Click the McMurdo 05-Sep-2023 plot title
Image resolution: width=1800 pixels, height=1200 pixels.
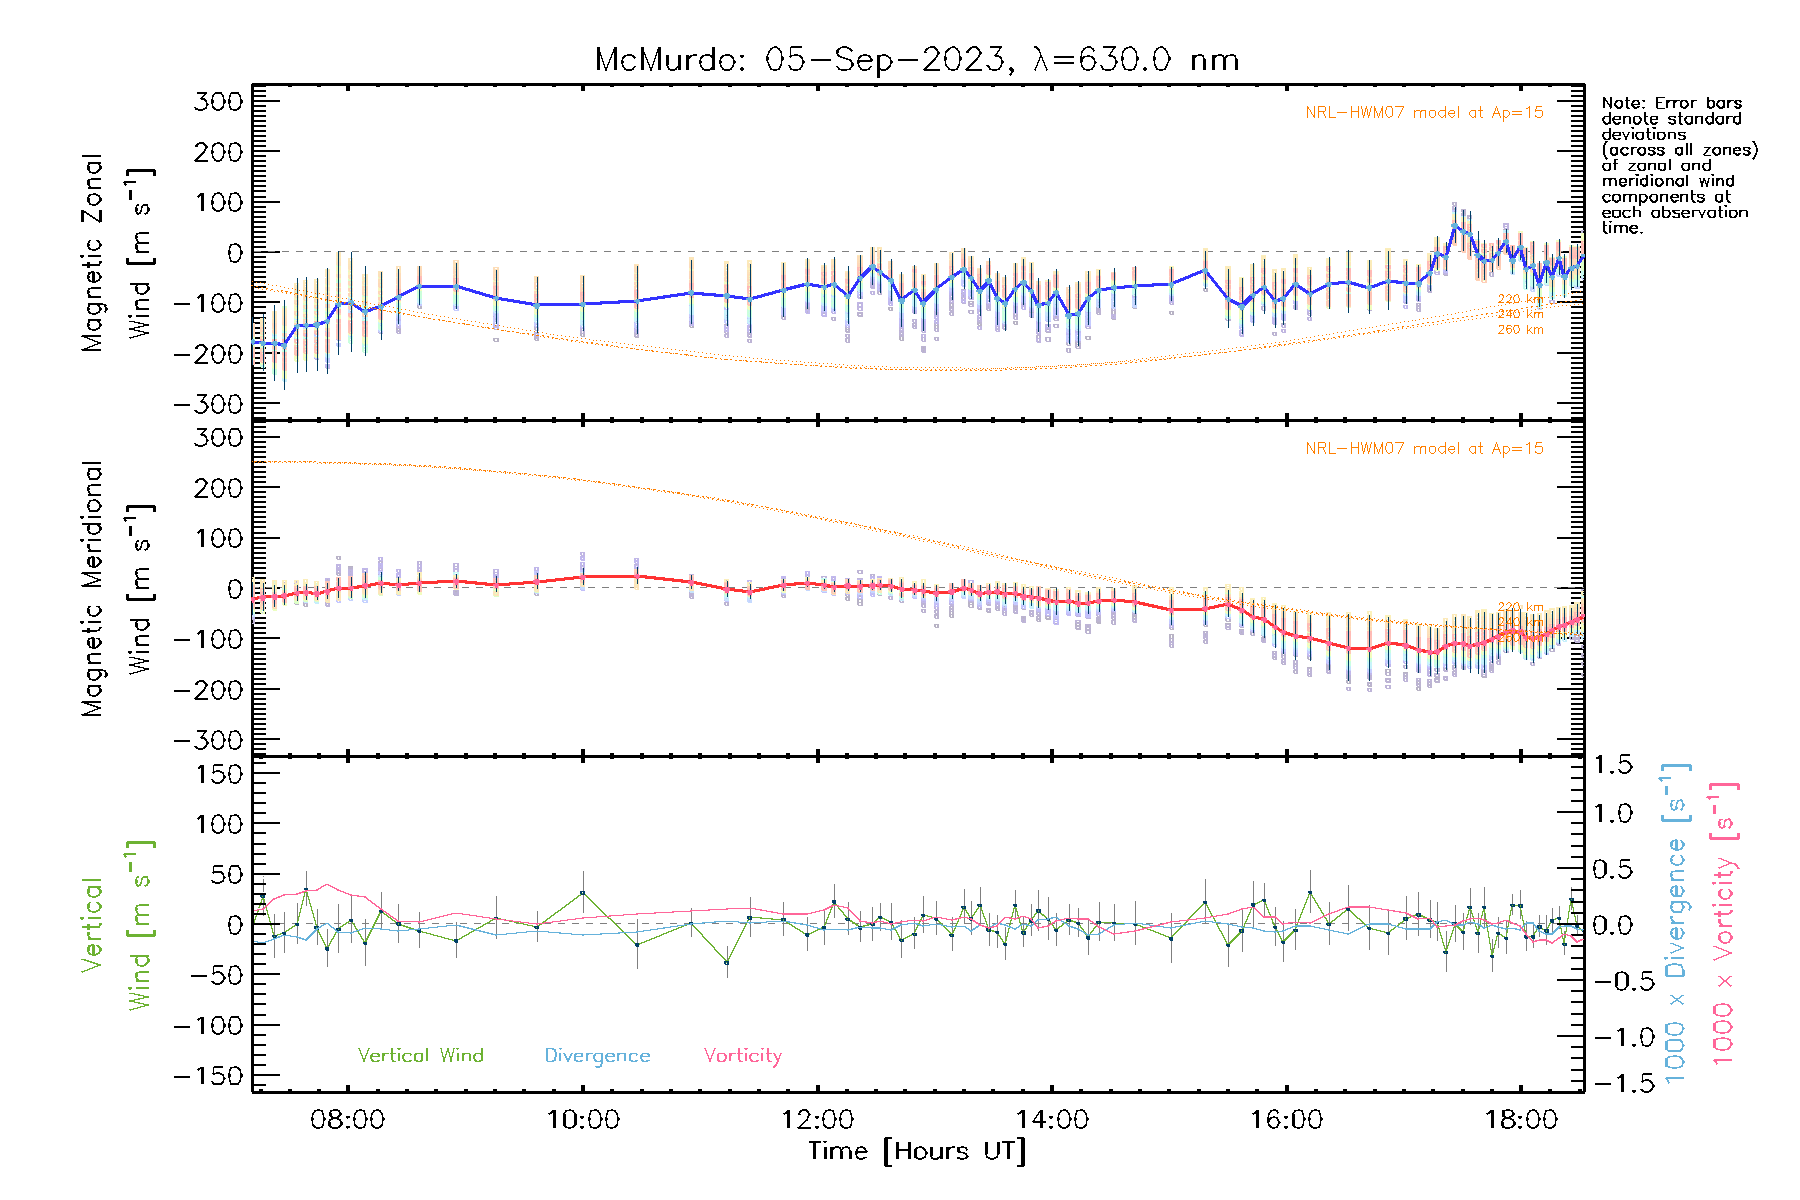tap(916, 60)
